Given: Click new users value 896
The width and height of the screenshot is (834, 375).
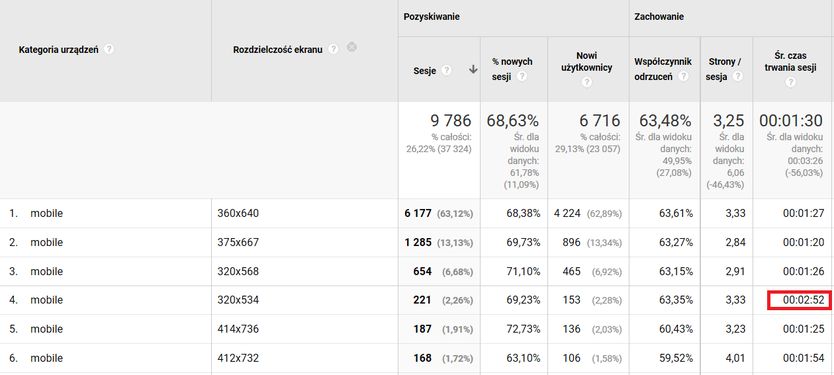Looking at the screenshot, I should pyautogui.click(x=572, y=243).
